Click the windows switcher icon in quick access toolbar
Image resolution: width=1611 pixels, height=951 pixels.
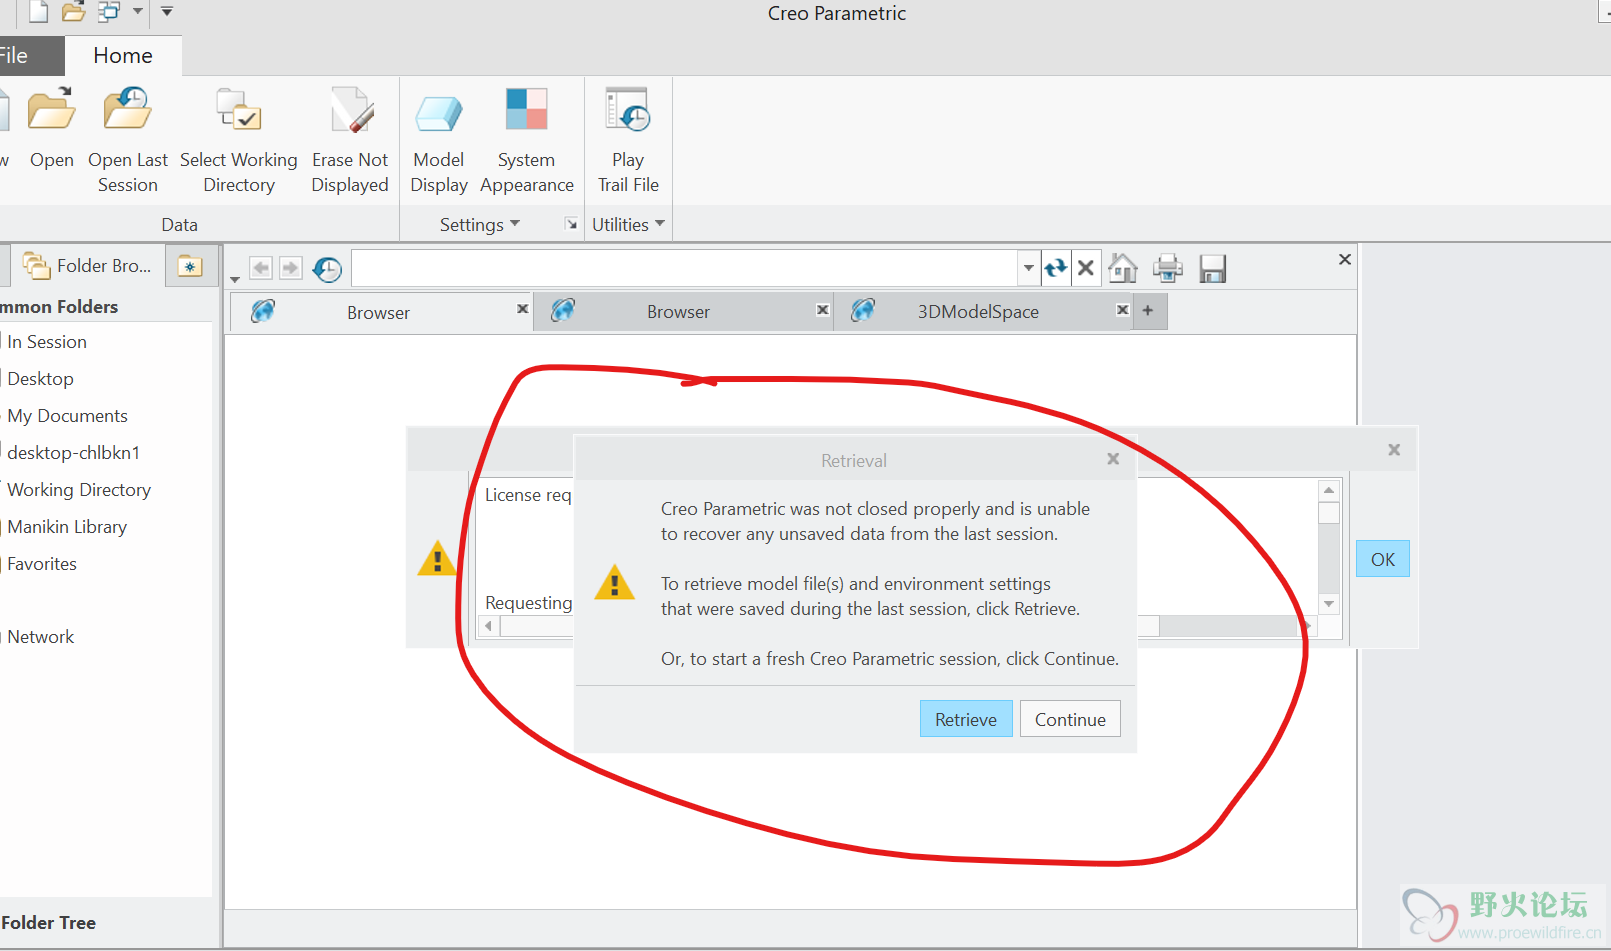click(x=108, y=12)
